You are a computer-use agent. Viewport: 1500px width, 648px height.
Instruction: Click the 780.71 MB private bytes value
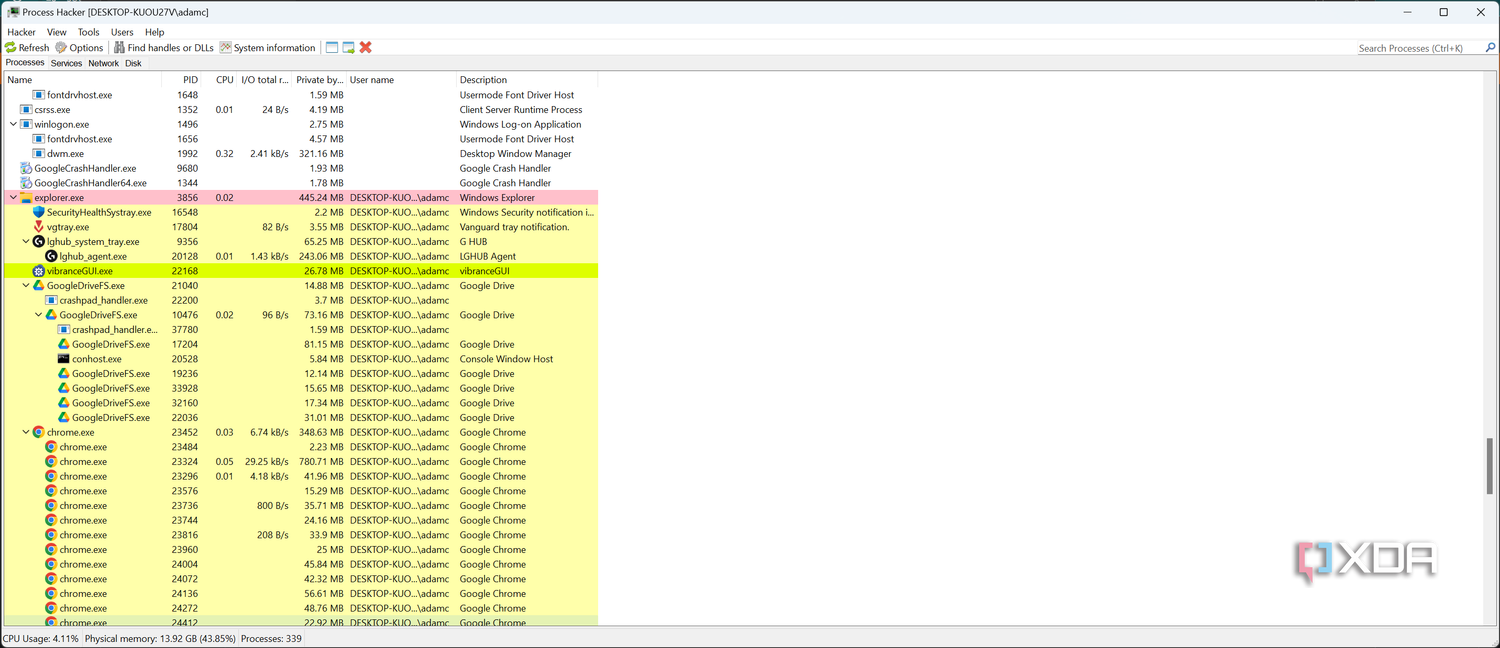pyautogui.click(x=320, y=462)
